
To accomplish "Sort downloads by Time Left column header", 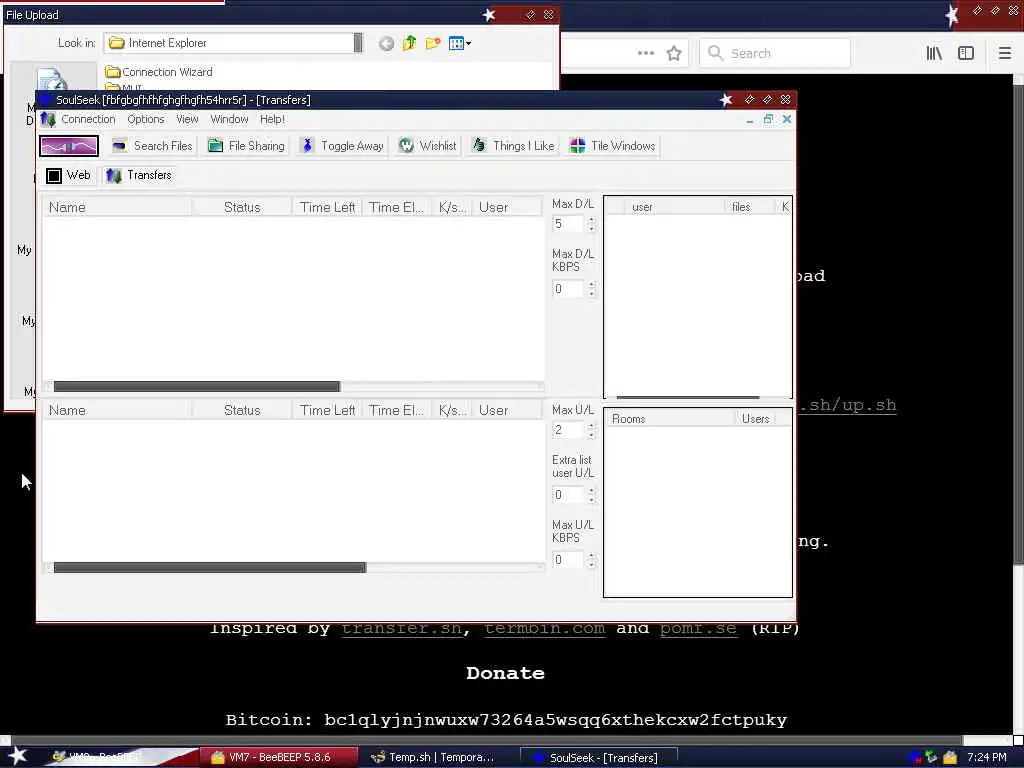I will [327, 207].
